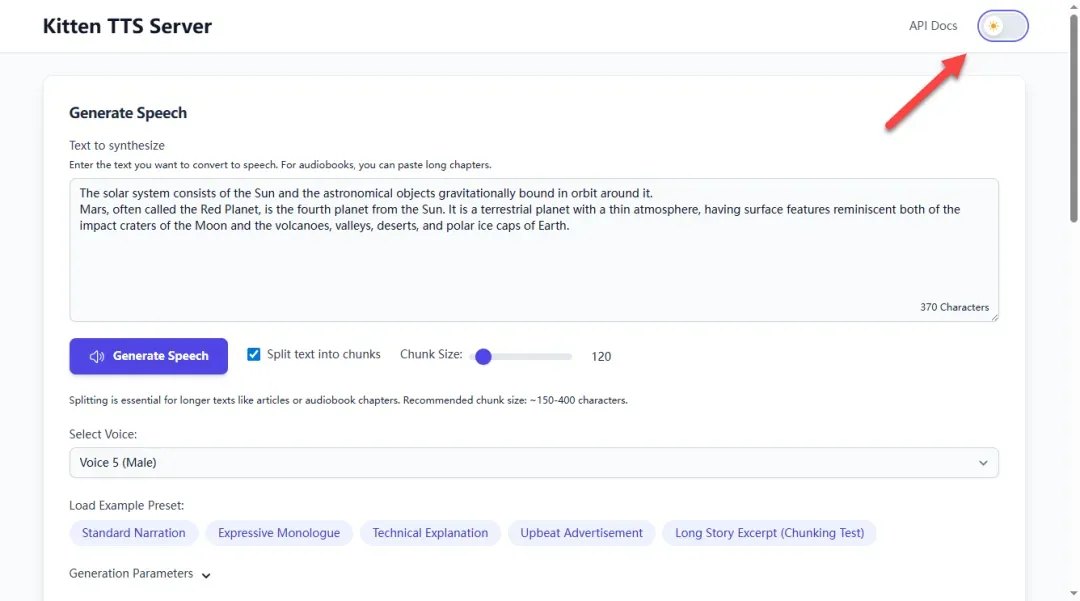Open the Select Voice dropdown
The width and height of the screenshot is (1080, 601).
click(x=533, y=463)
